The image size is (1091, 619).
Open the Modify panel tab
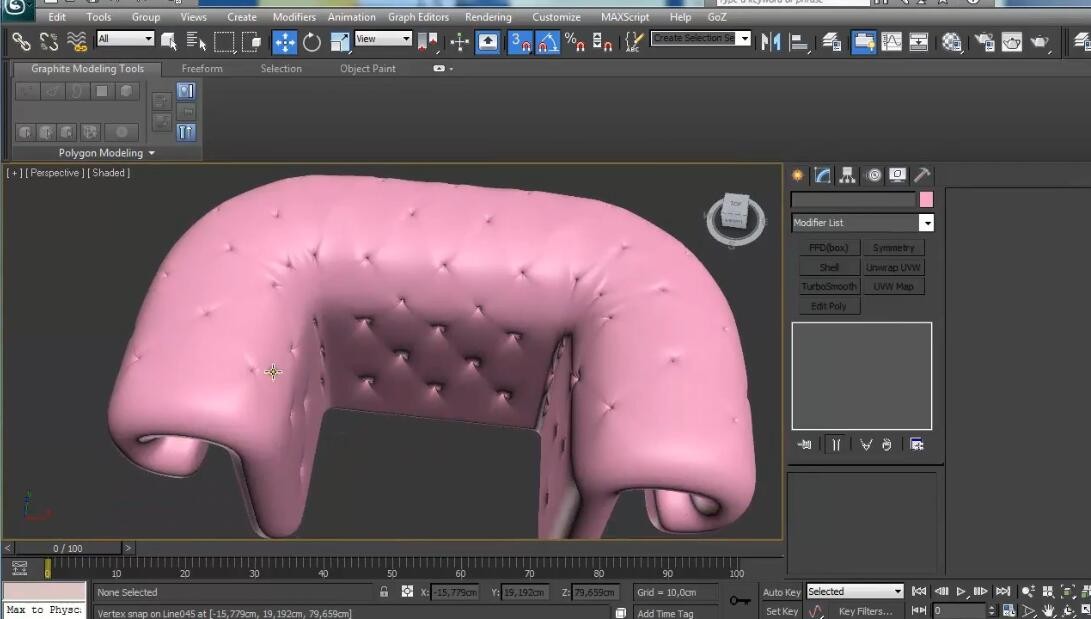point(822,175)
